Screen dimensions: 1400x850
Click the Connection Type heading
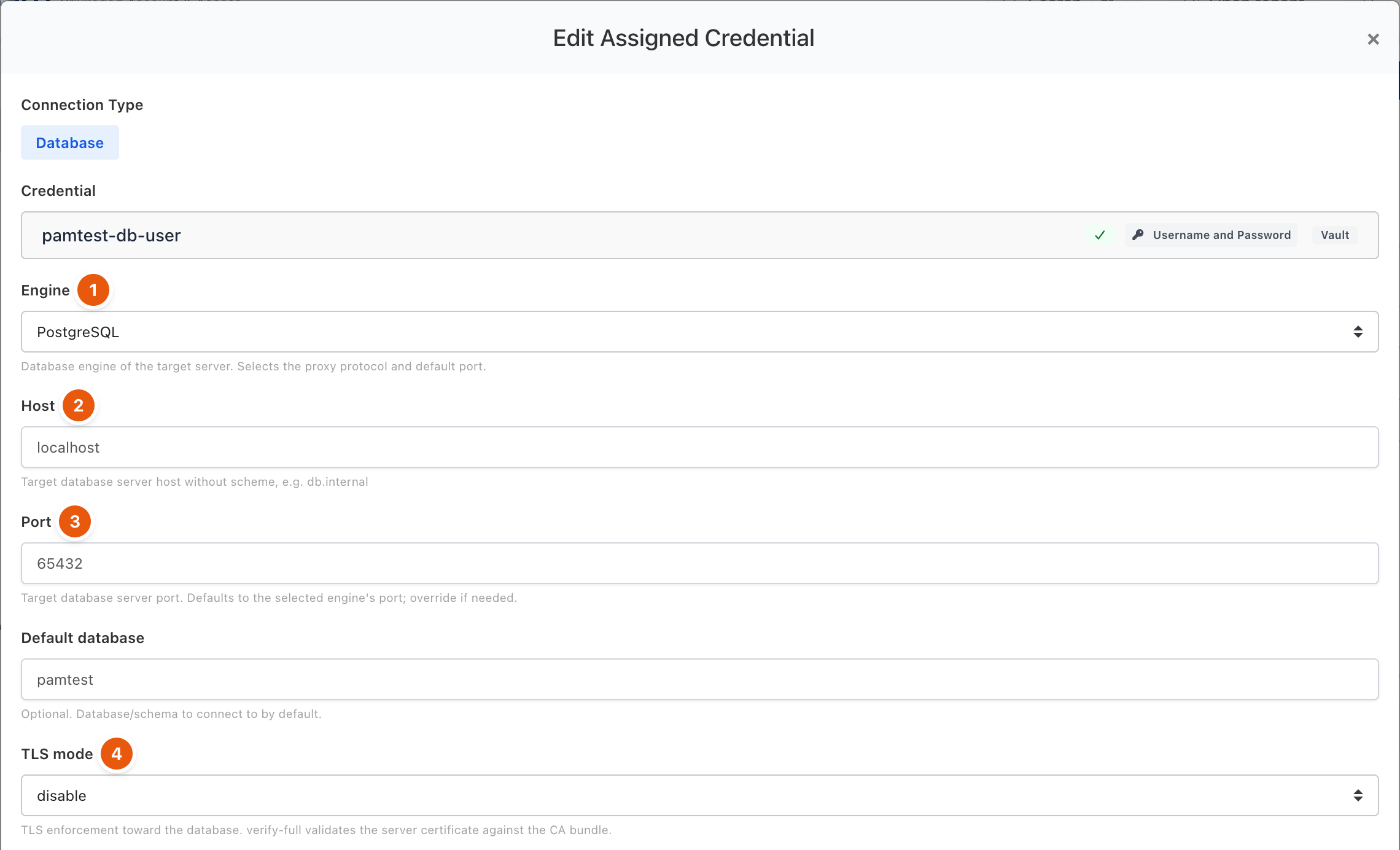click(x=82, y=105)
